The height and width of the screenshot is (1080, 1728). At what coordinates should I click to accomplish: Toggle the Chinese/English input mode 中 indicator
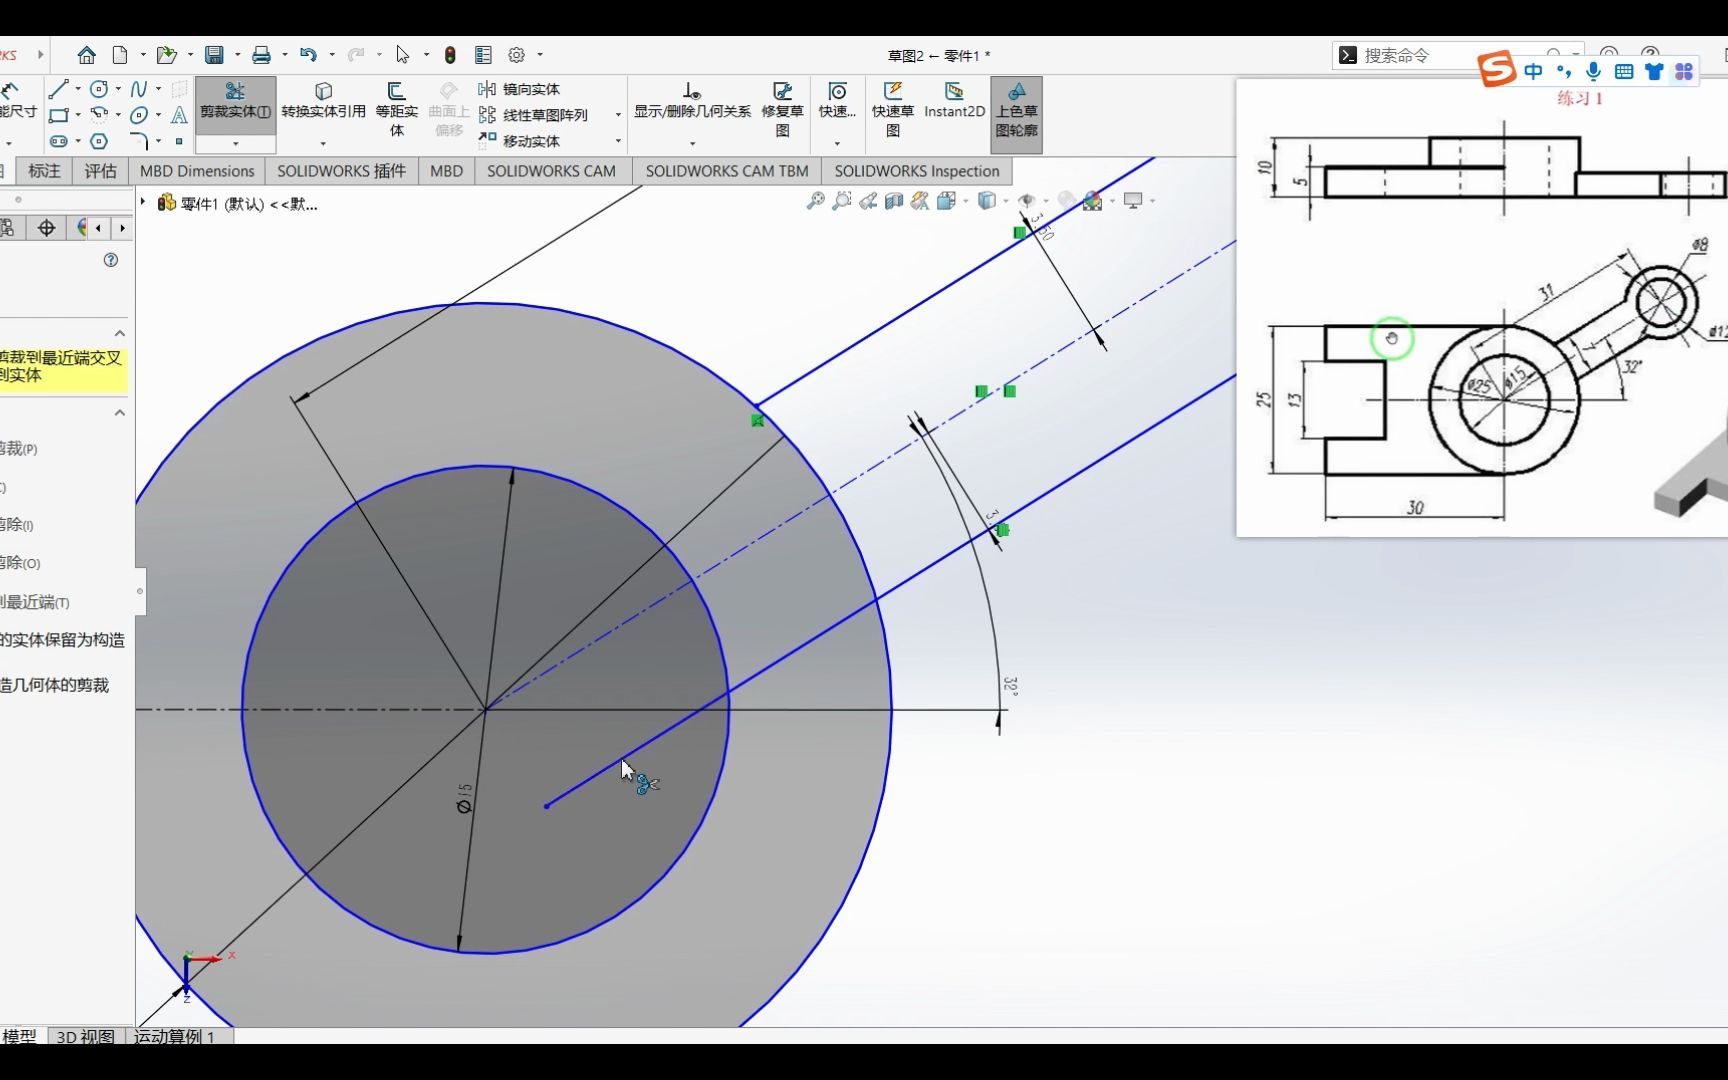click(1535, 71)
